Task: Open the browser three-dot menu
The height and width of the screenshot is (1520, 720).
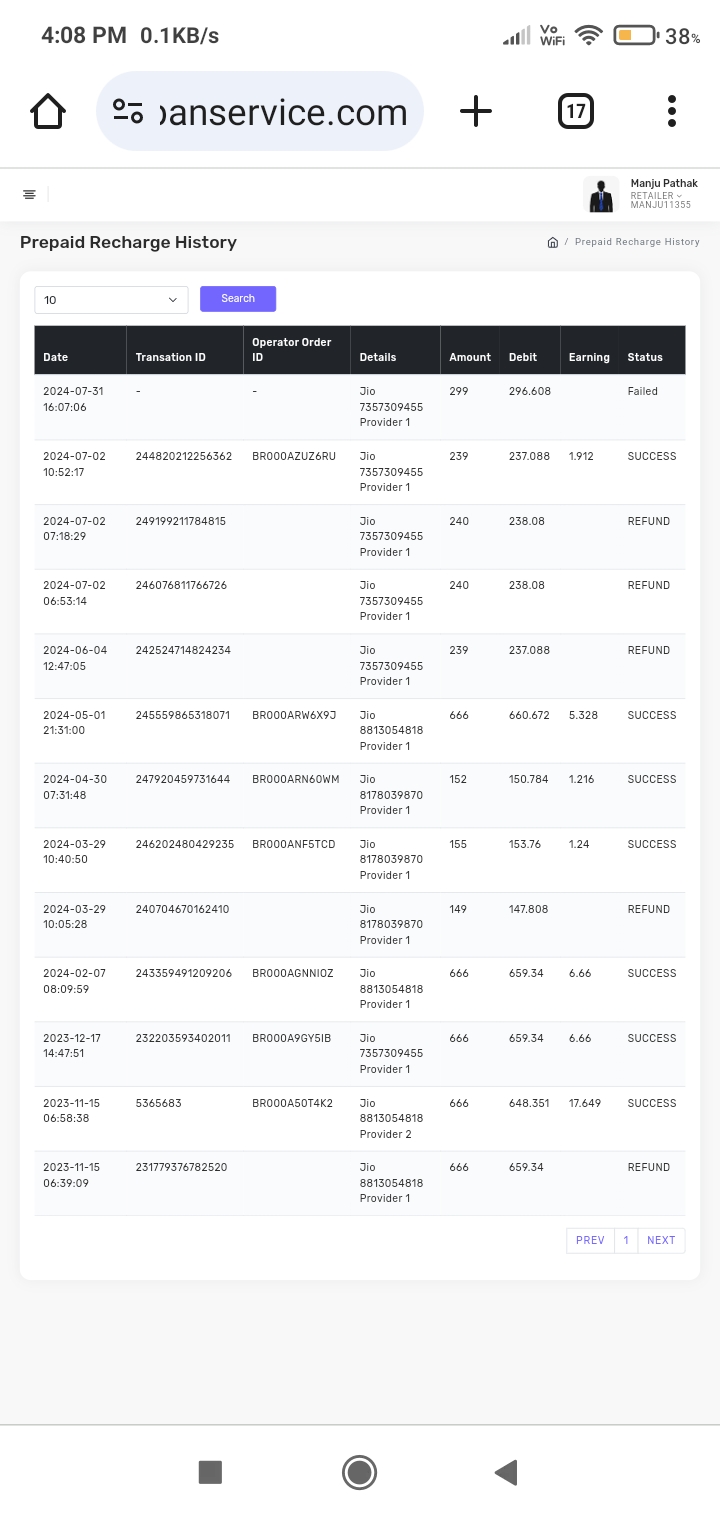Action: 672,111
